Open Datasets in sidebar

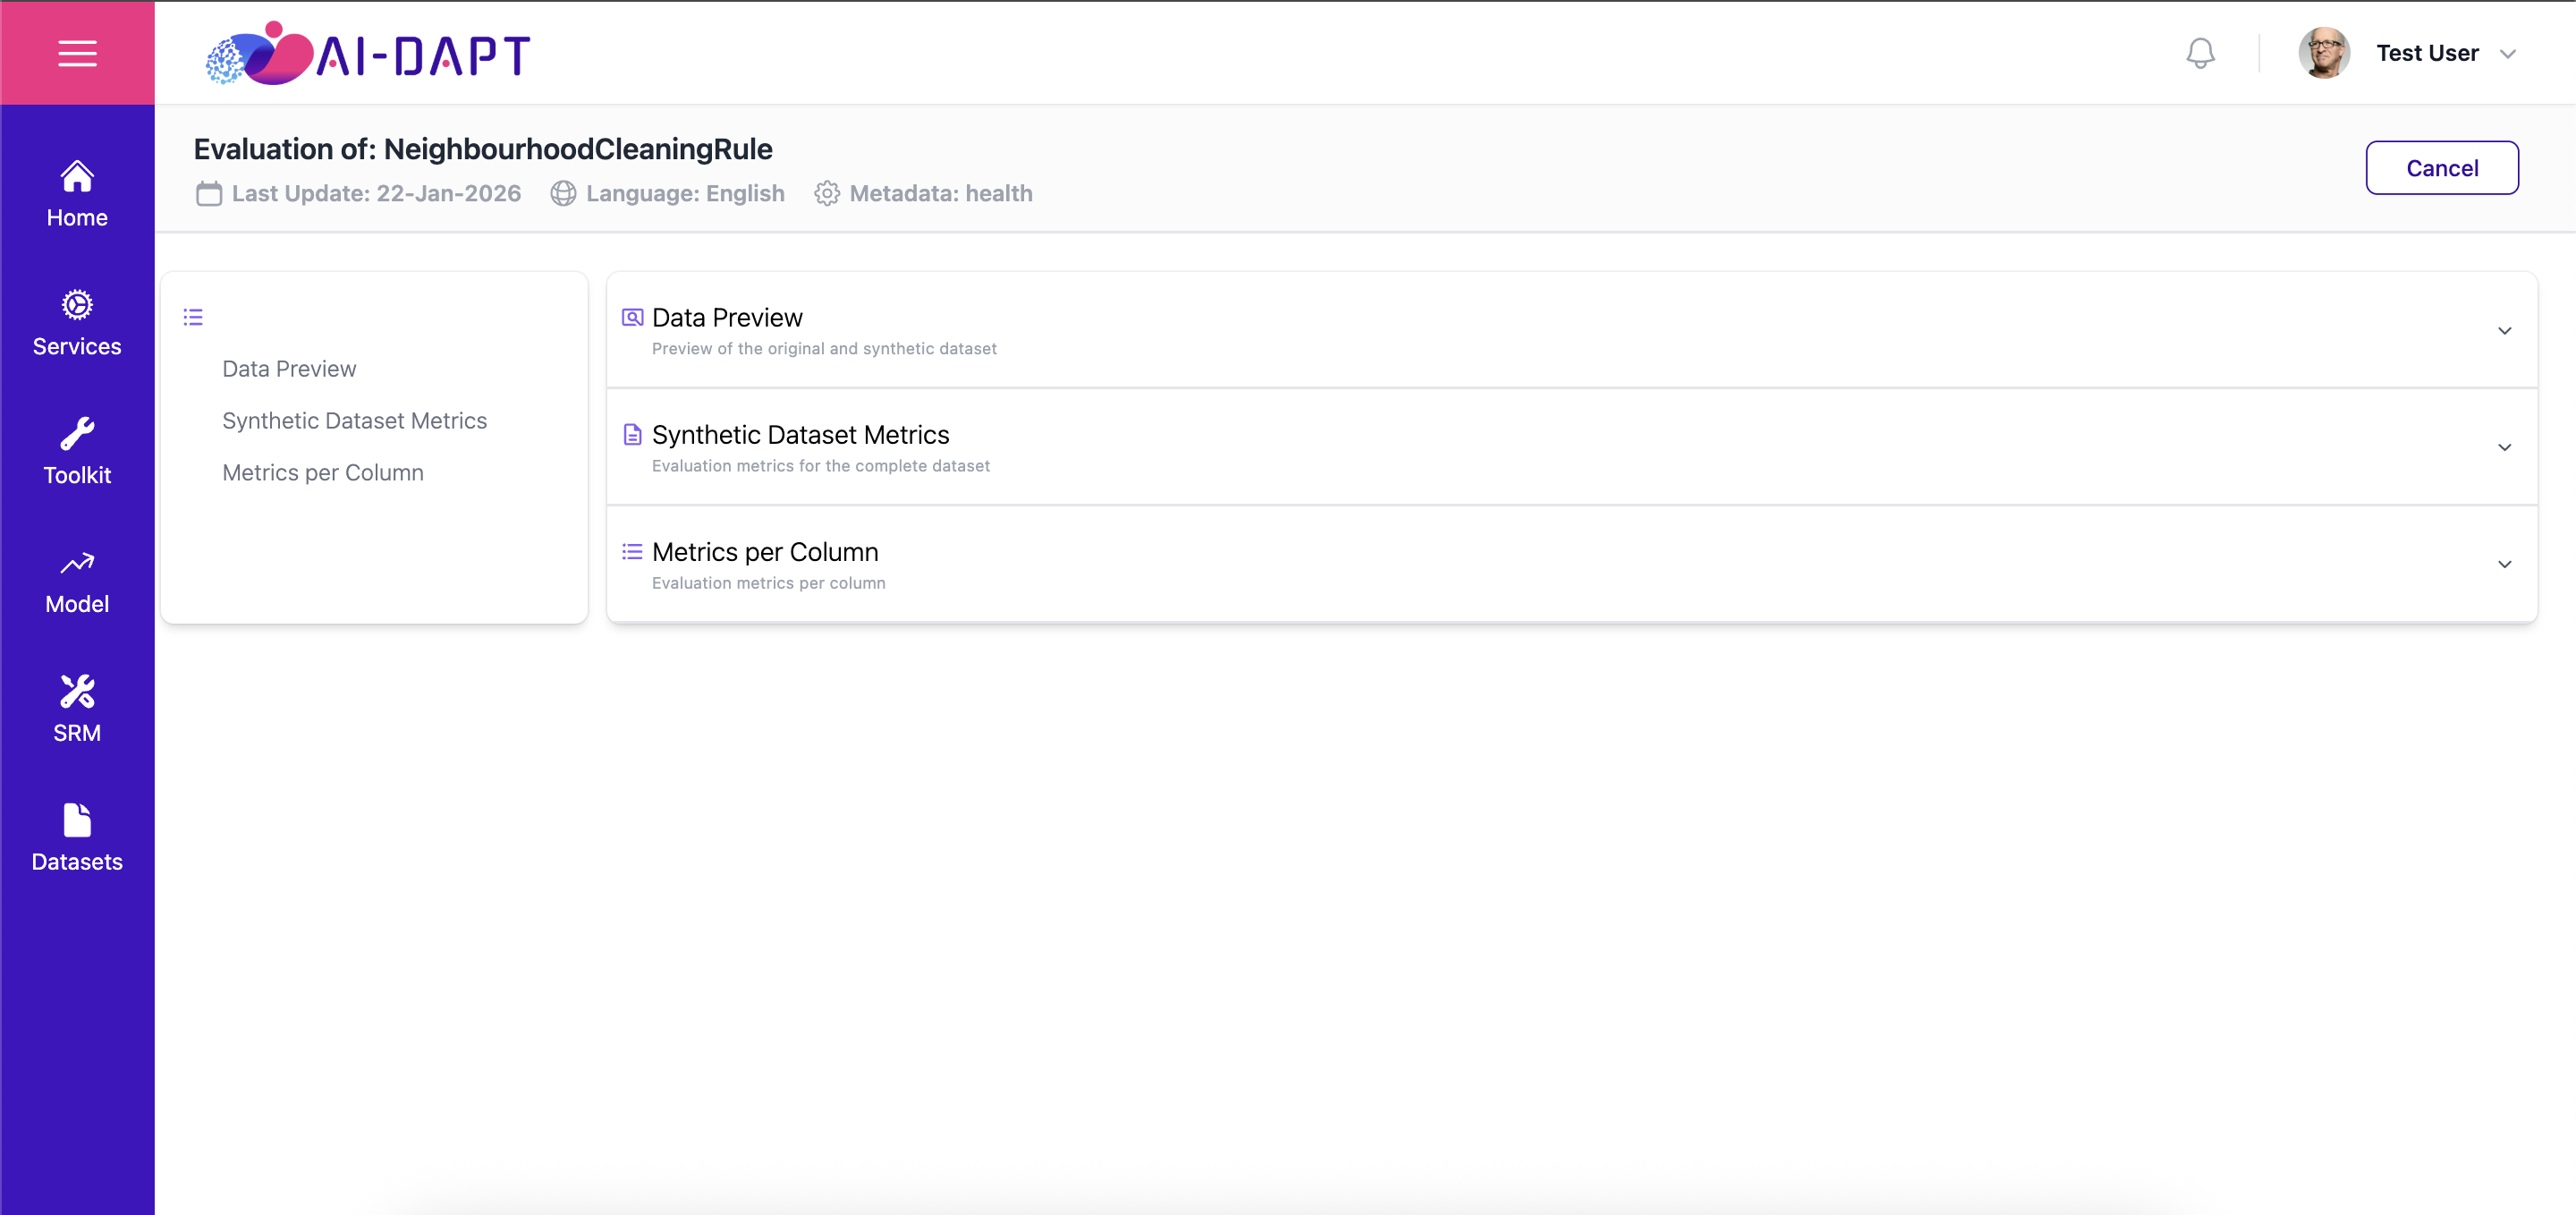click(x=77, y=839)
